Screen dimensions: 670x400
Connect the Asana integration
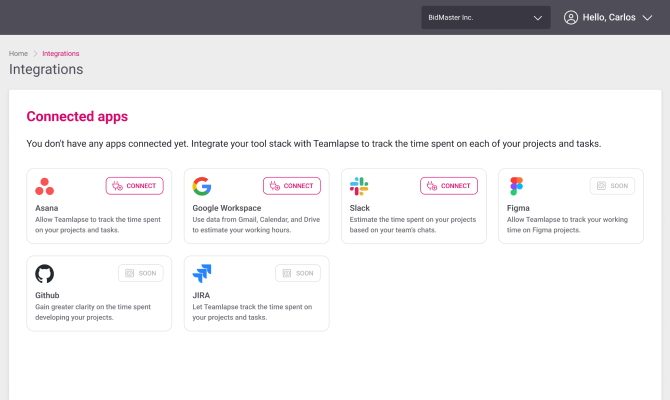point(135,186)
